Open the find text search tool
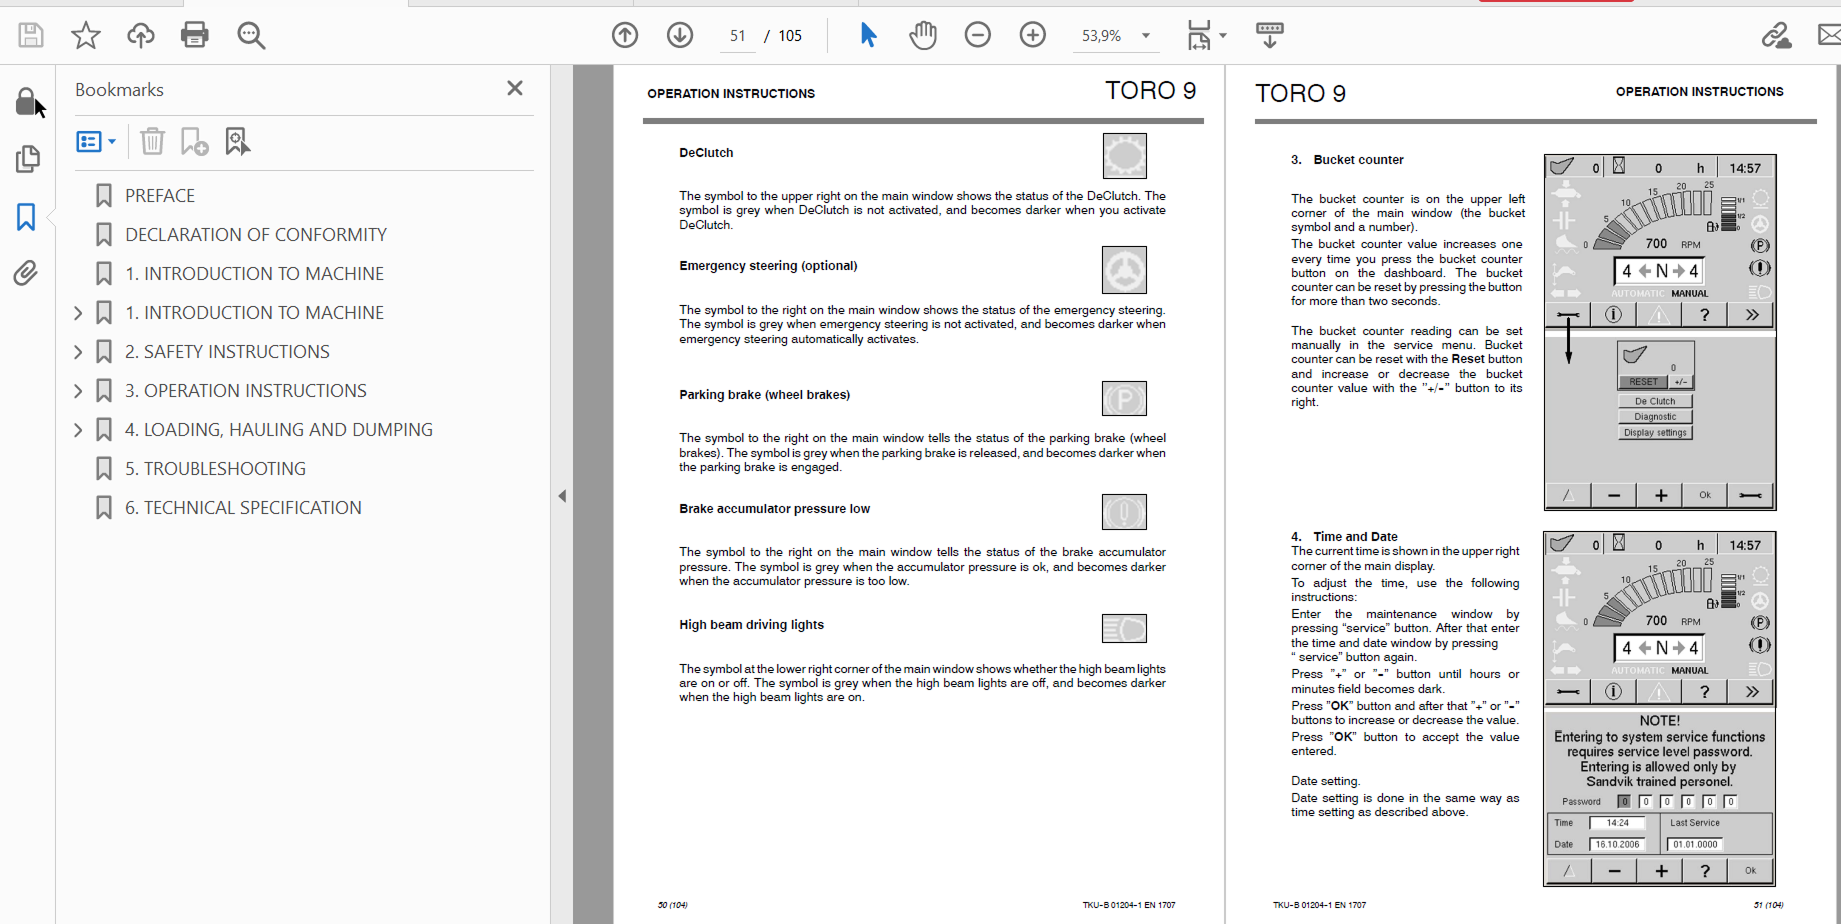 pyautogui.click(x=251, y=35)
